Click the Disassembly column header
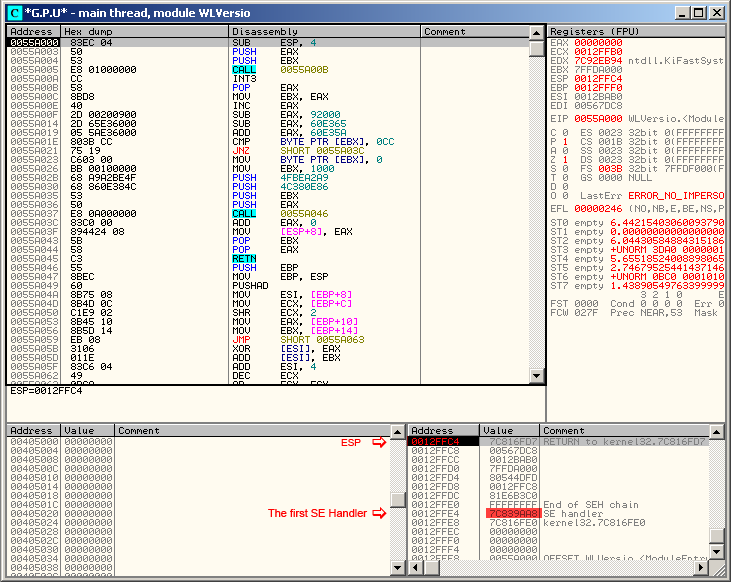Viewport: 731px width, 582px height. coord(324,32)
